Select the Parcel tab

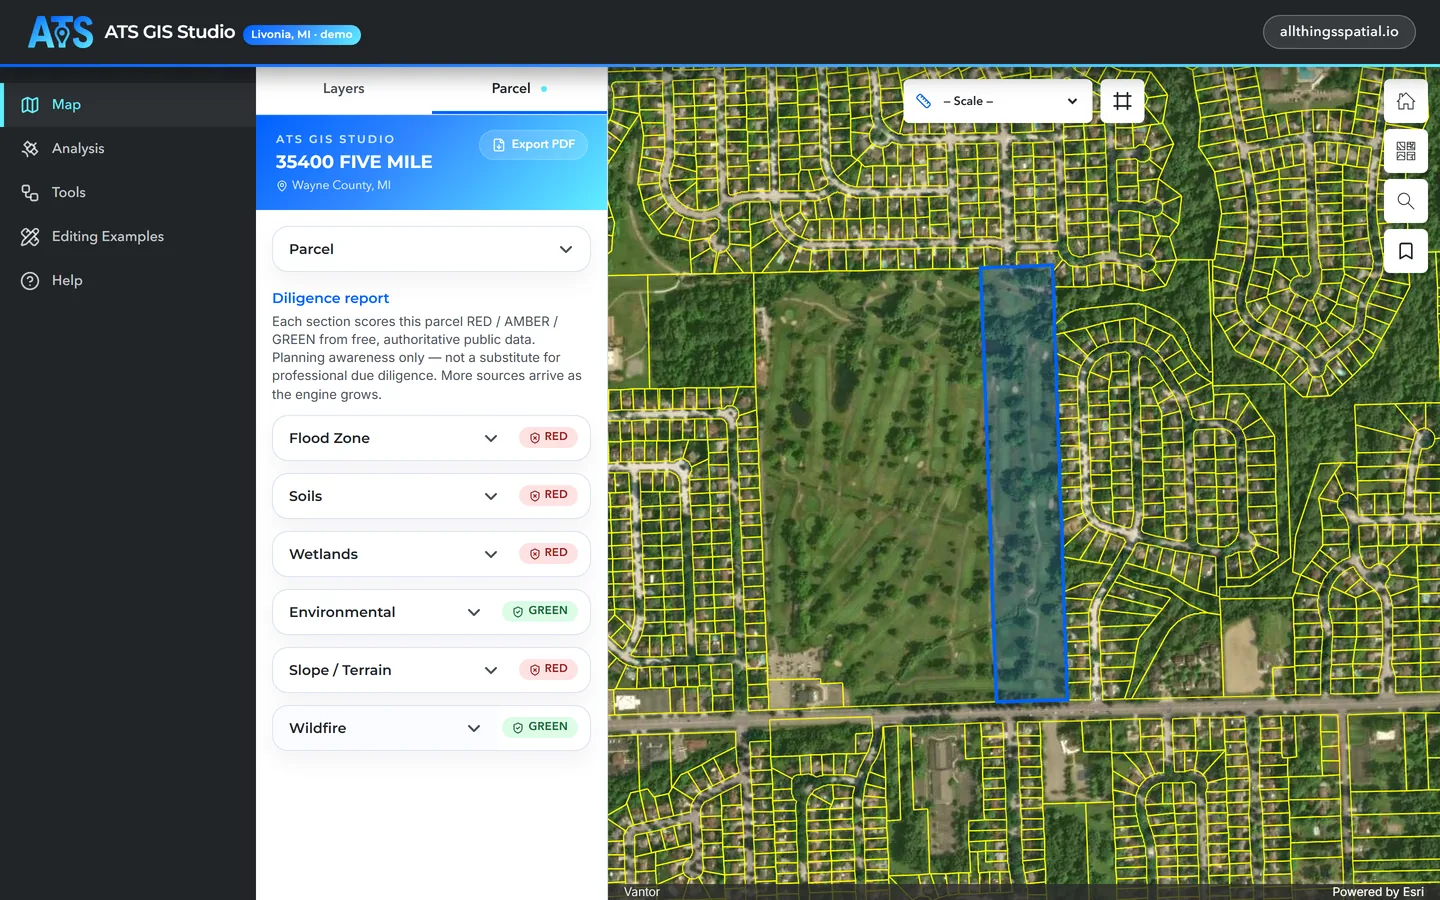pyautogui.click(x=519, y=89)
